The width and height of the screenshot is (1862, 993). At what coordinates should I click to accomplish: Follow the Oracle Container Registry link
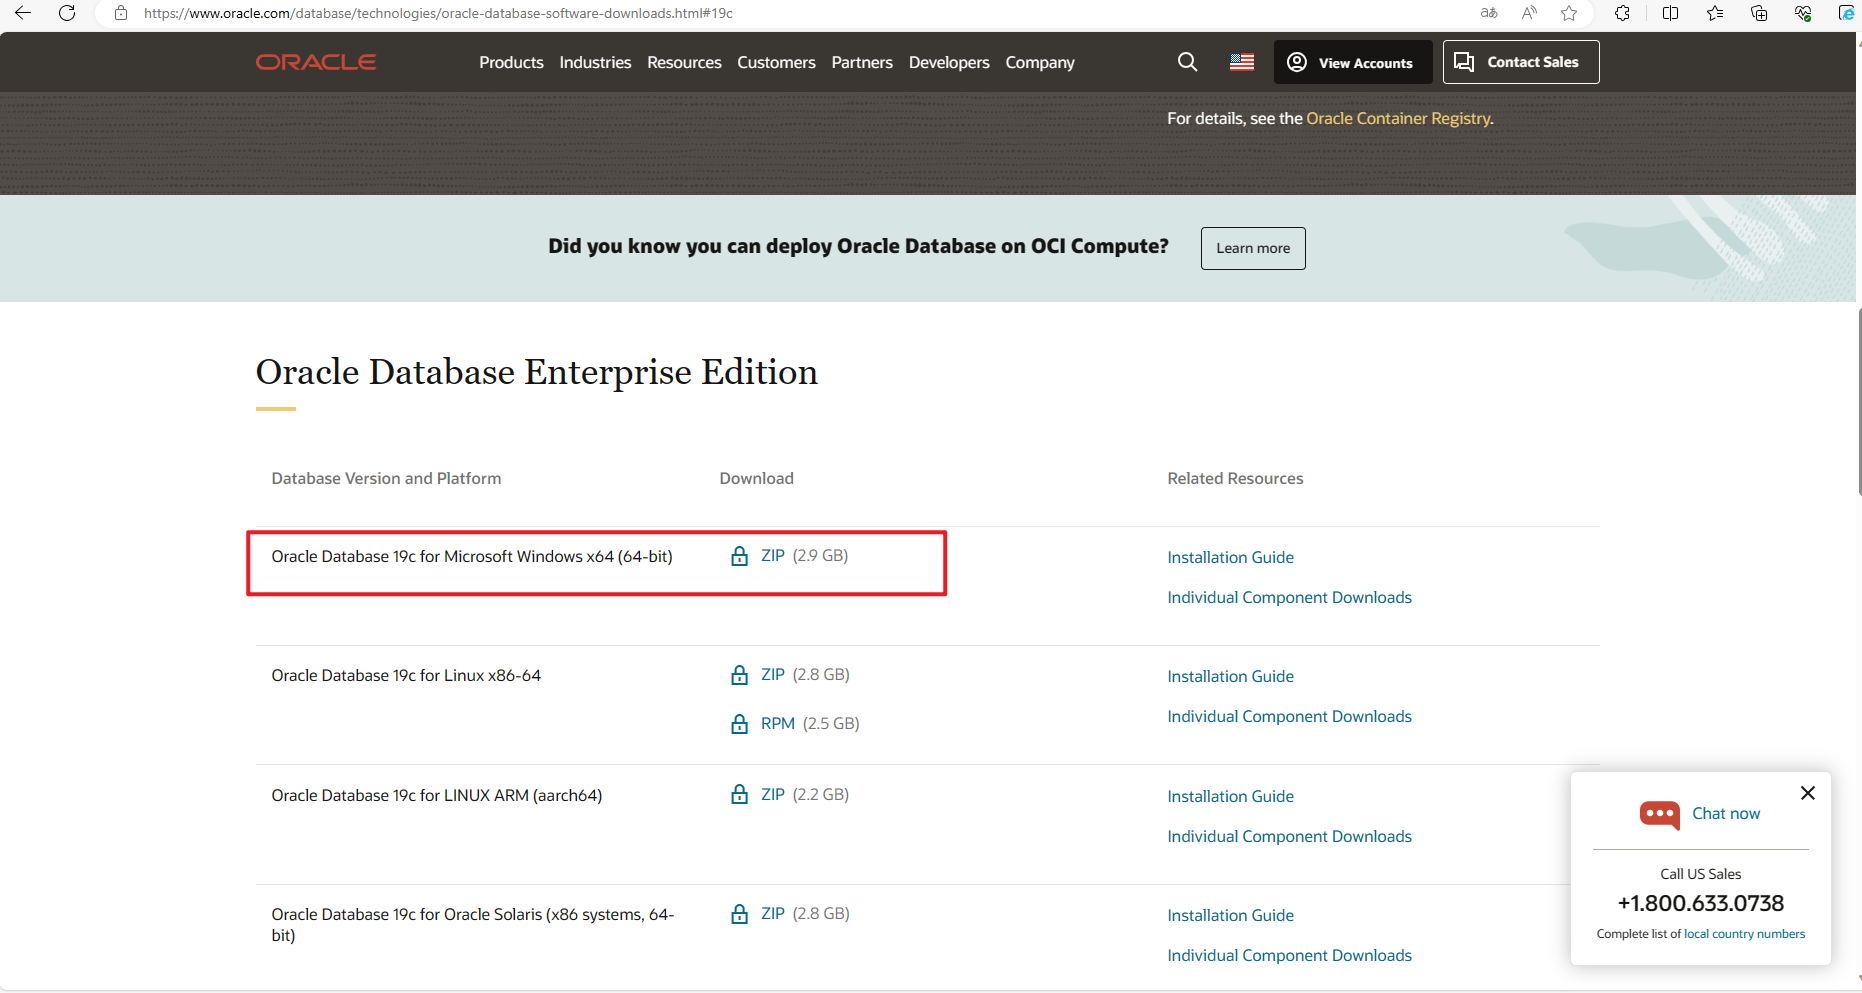point(1398,118)
